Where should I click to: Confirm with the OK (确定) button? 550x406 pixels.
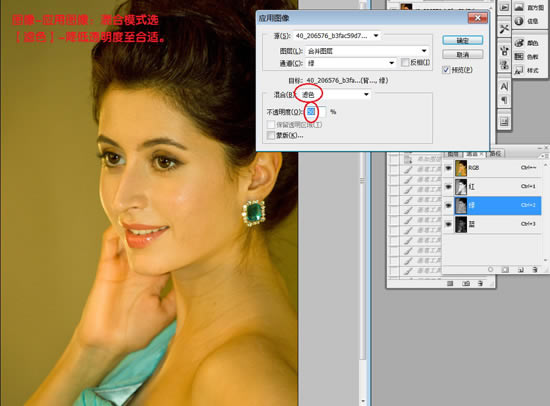(462, 40)
